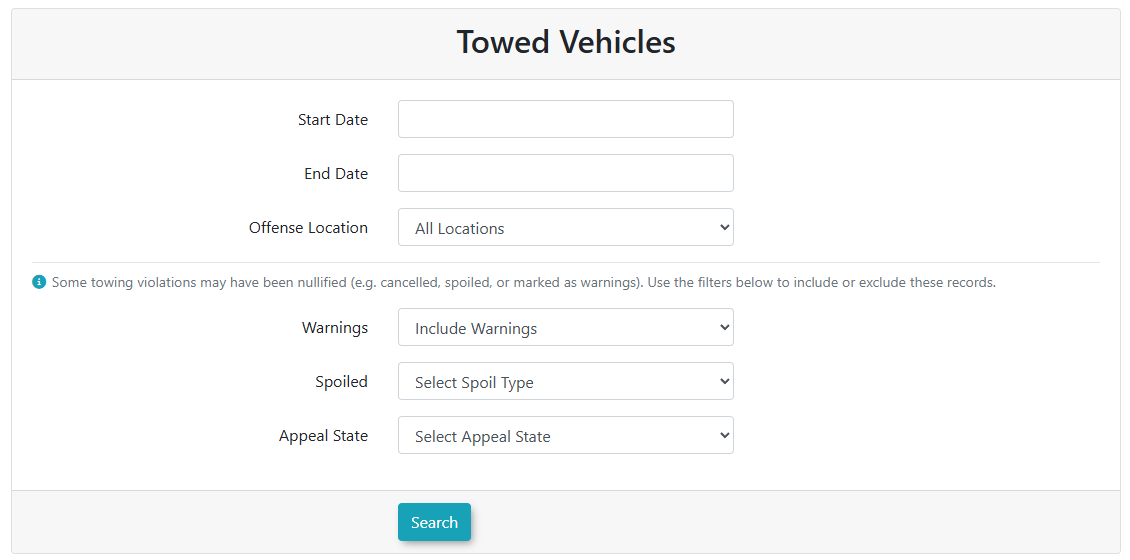Image resolution: width=1130 pixels, height=560 pixels.
Task: Click the End Date label text
Action: [x=335, y=174]
